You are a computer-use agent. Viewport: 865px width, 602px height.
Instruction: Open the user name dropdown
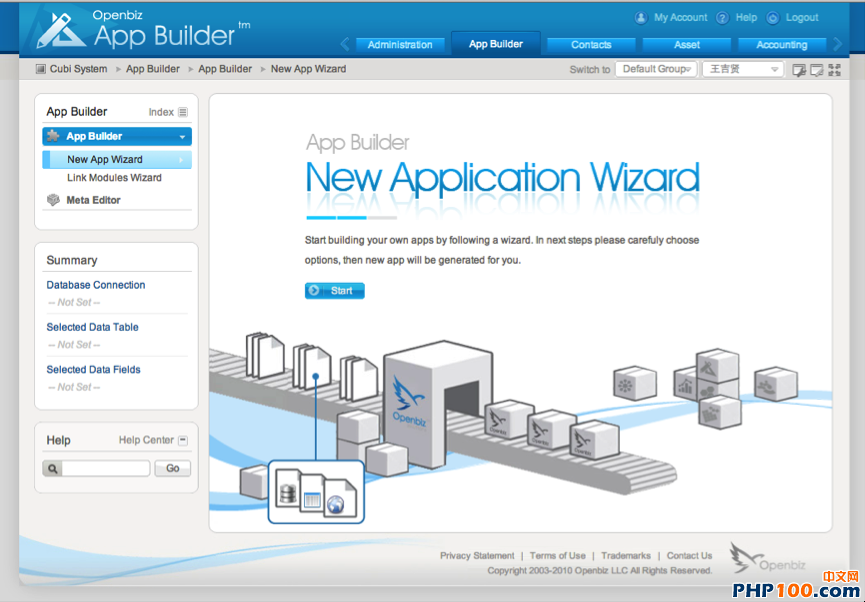(x=743, y=70)
